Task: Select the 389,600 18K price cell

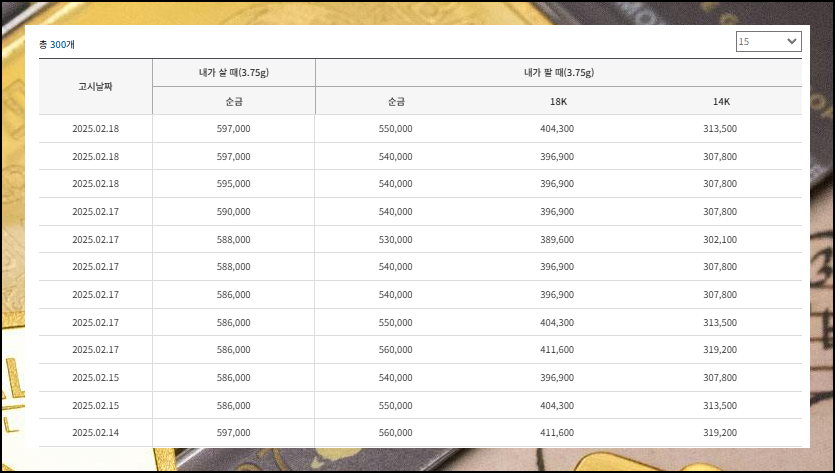Action: (557, 240)
